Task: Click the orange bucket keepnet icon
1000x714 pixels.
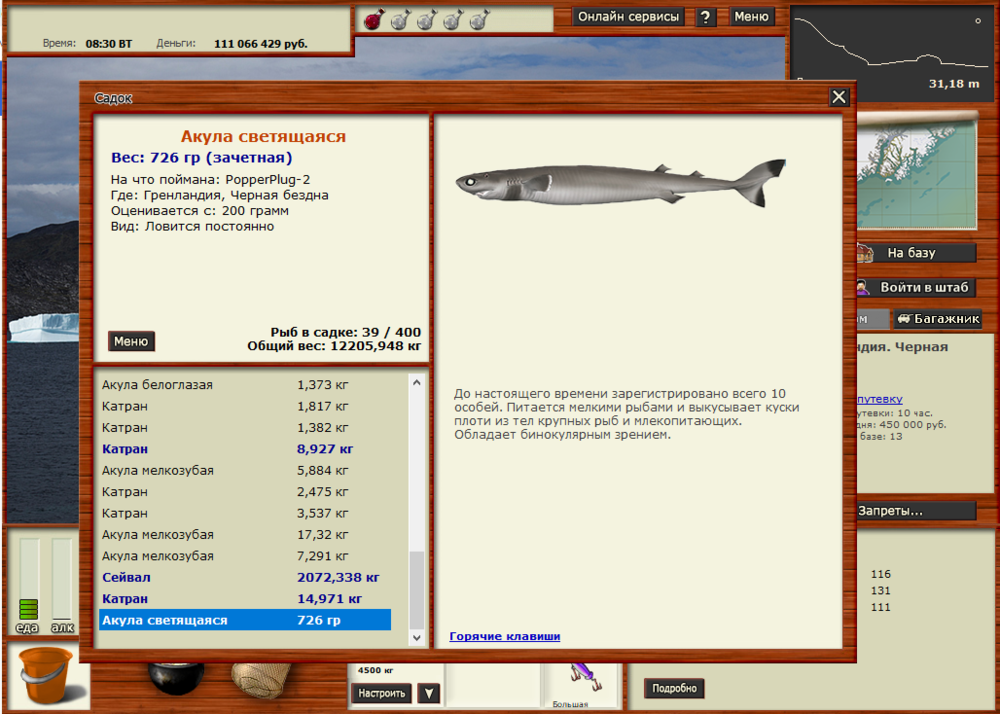Action: 44,675
